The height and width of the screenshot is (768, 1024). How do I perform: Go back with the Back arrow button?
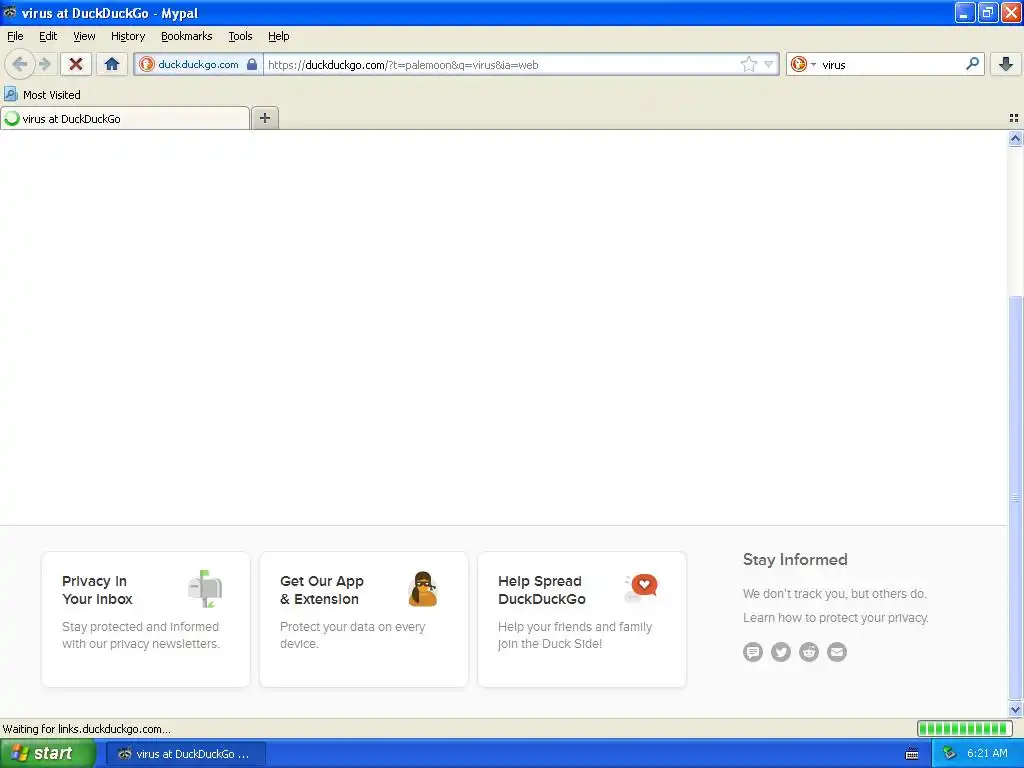[x=19, y=64]
